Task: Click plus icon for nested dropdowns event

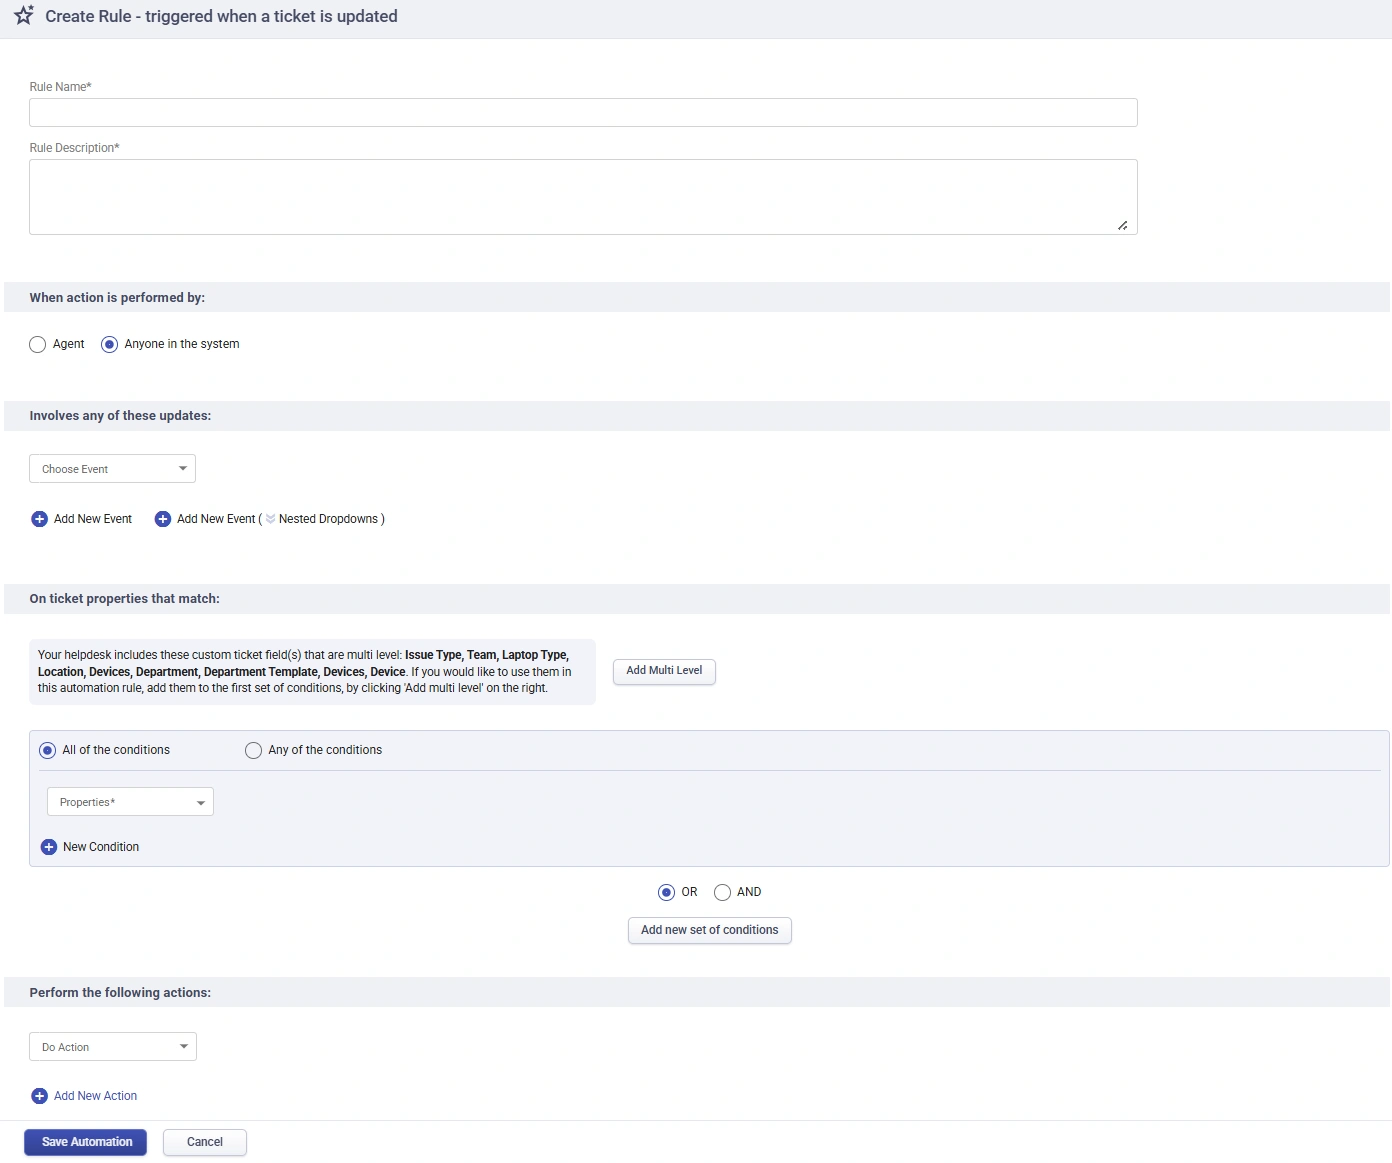Action: click(x=163, y=519)
